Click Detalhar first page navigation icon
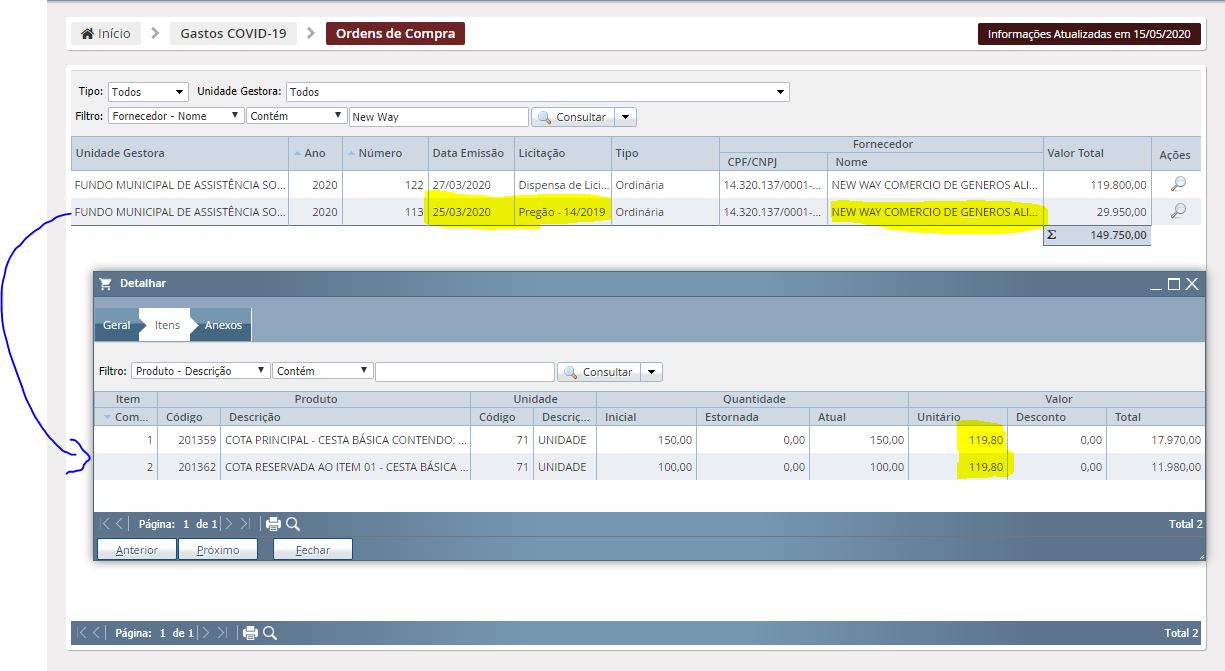Image resolution: width=1225 pixels, height=671 pixels. 106,524
